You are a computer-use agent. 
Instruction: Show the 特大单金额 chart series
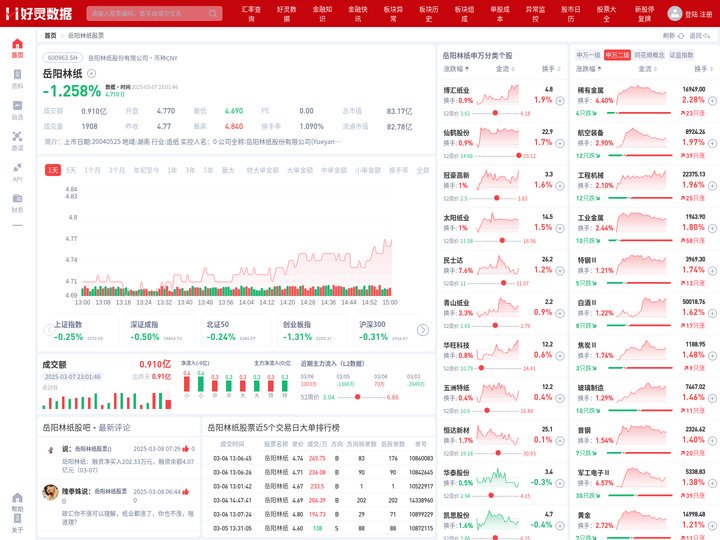262,170
